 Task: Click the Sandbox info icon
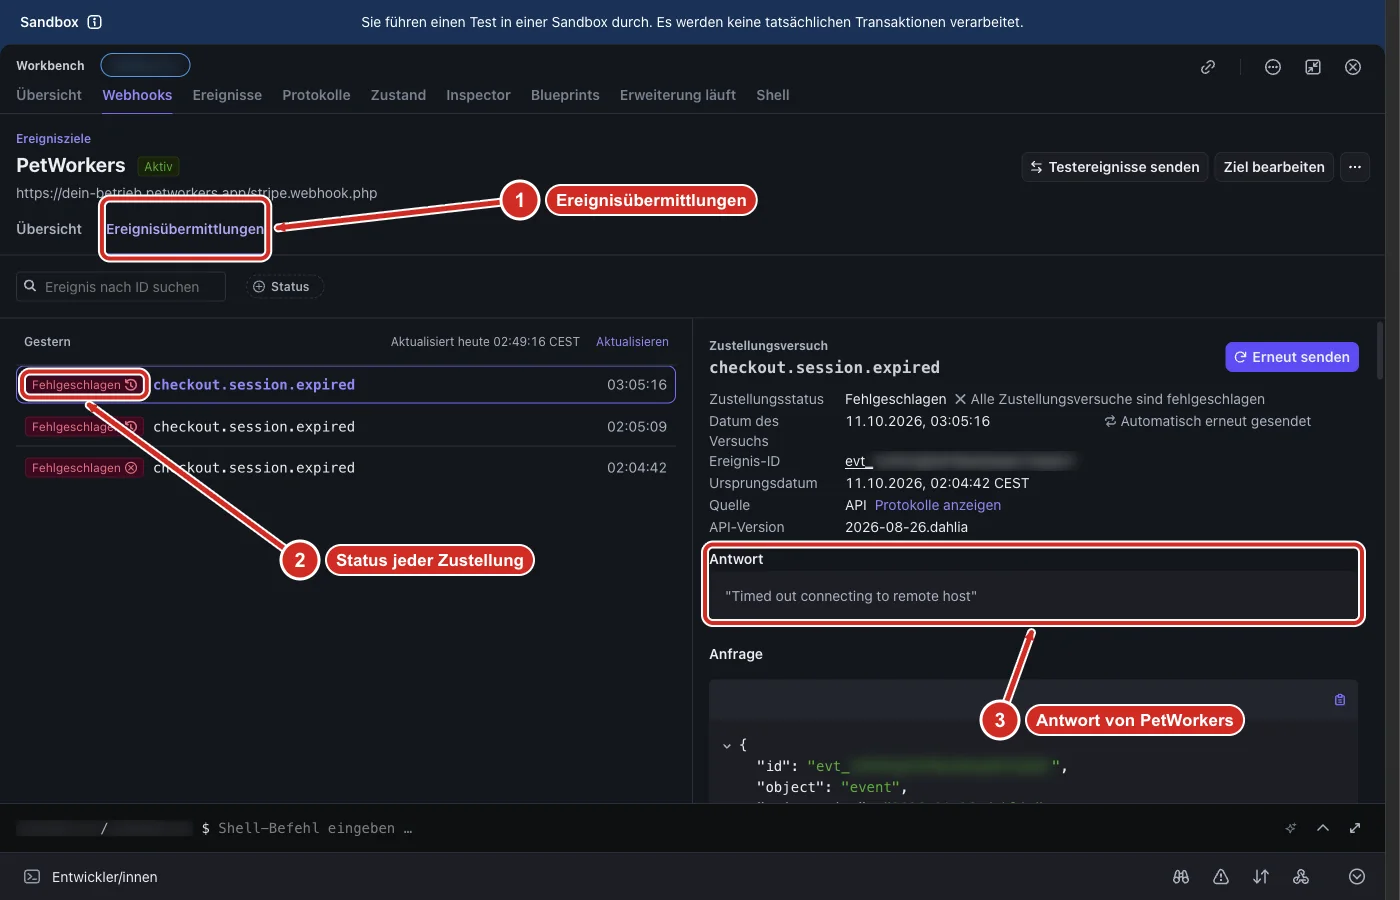click(x=95, y=22)
